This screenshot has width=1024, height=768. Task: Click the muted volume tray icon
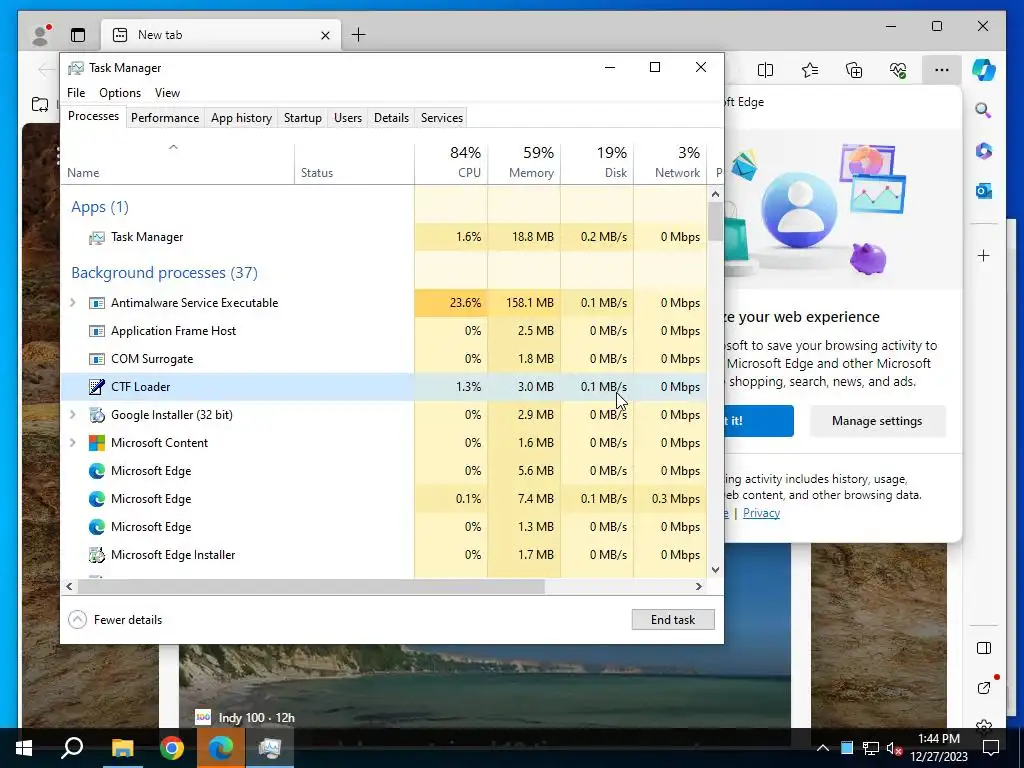[x=895, y=748]
